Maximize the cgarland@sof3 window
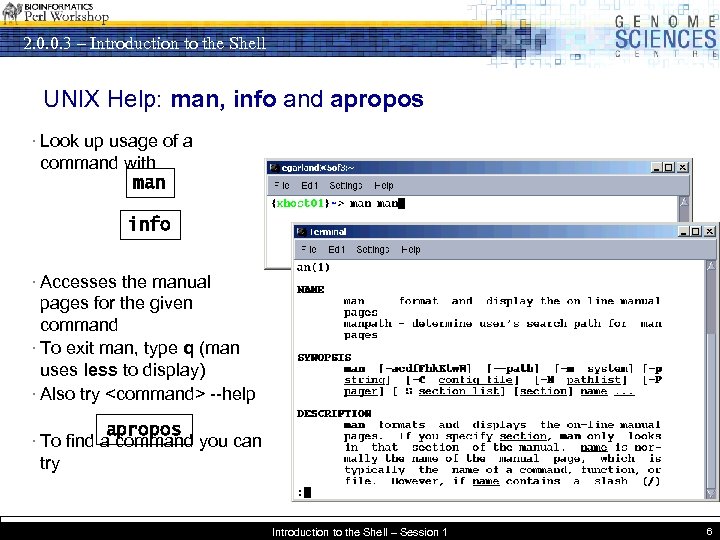The image size is (720, 540). pyautogui.click(x=669, y=168)
